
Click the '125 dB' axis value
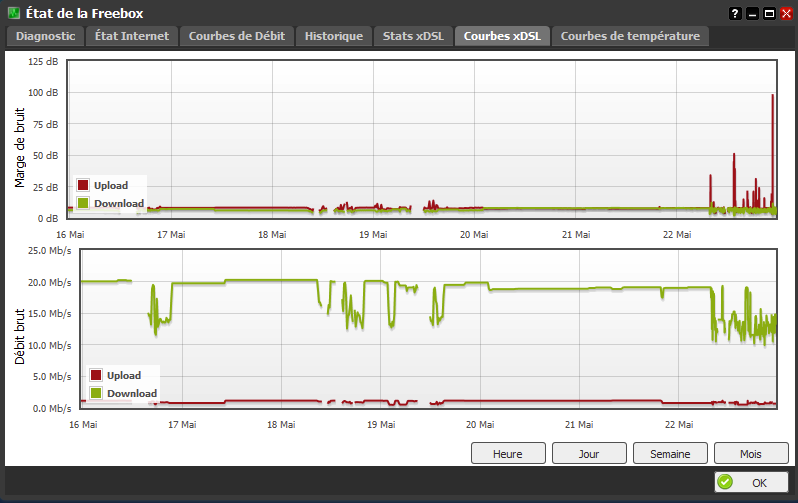pos(43,62)
